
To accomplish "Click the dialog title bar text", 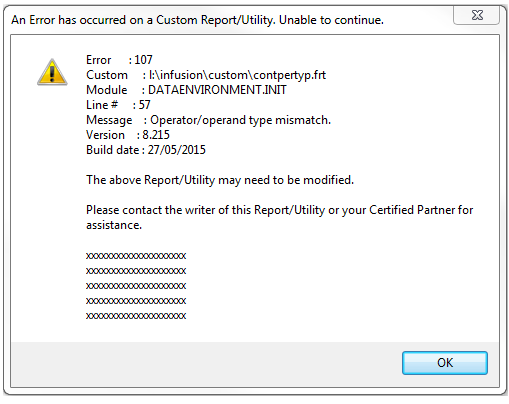I will tap(197, 20).
